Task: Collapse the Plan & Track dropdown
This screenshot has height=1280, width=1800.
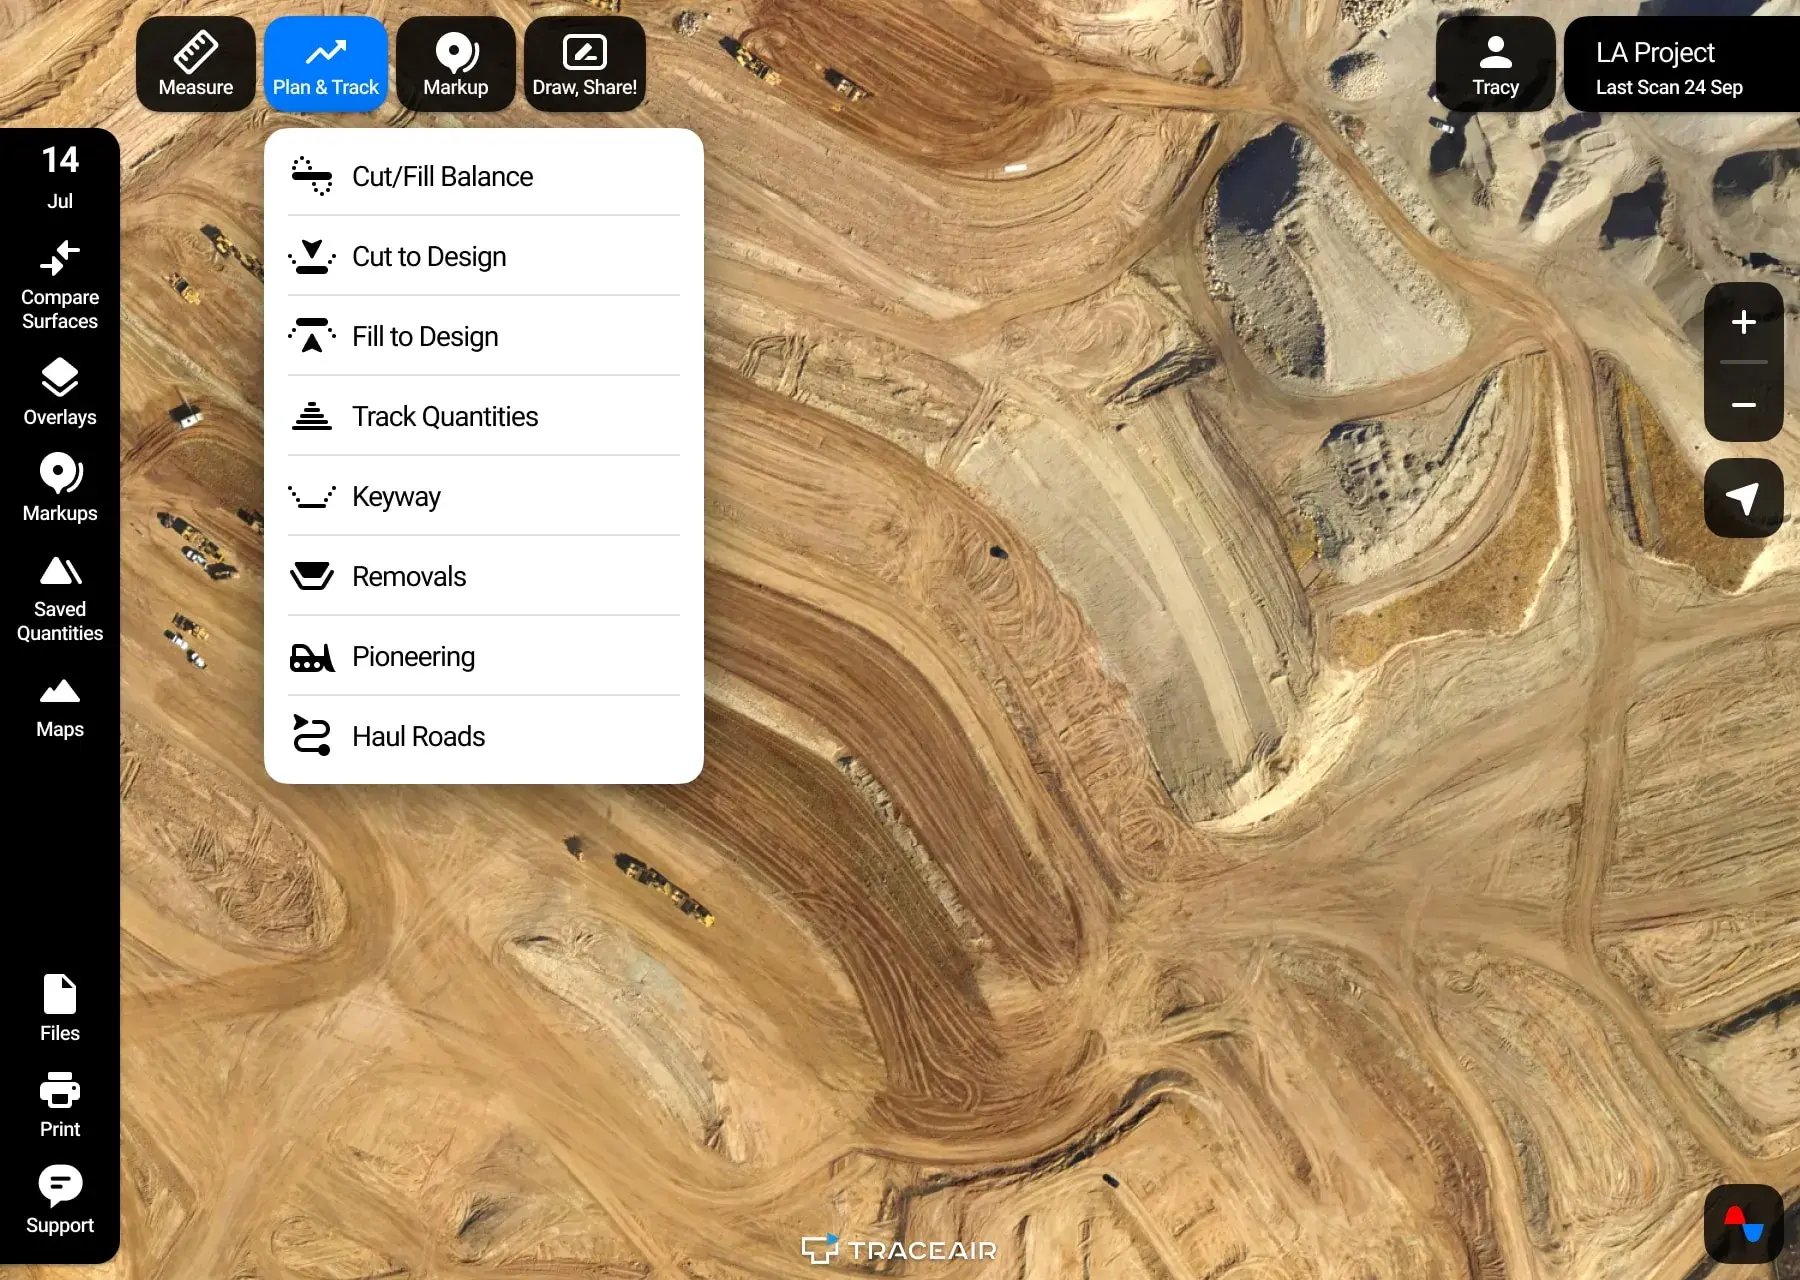Action: click(x=326, y=63)
